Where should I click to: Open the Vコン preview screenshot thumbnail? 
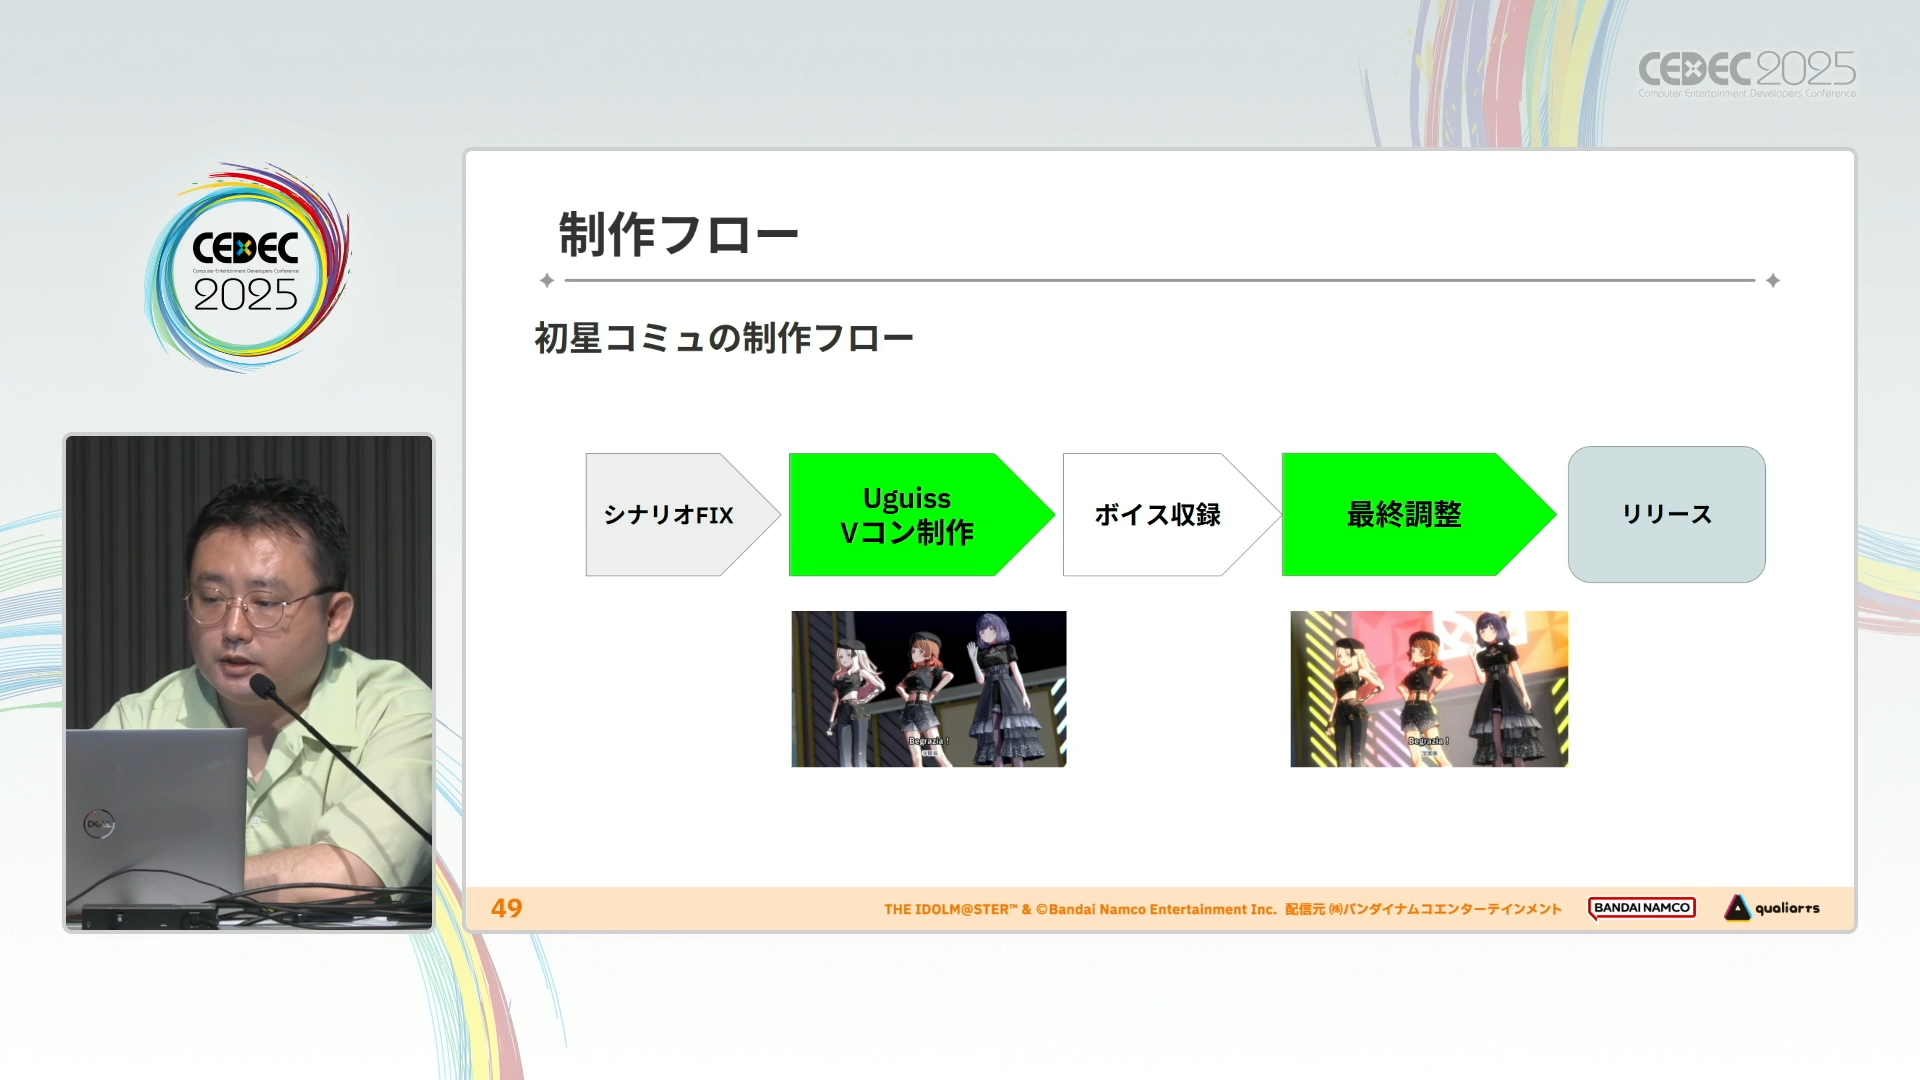click(928, 689)
